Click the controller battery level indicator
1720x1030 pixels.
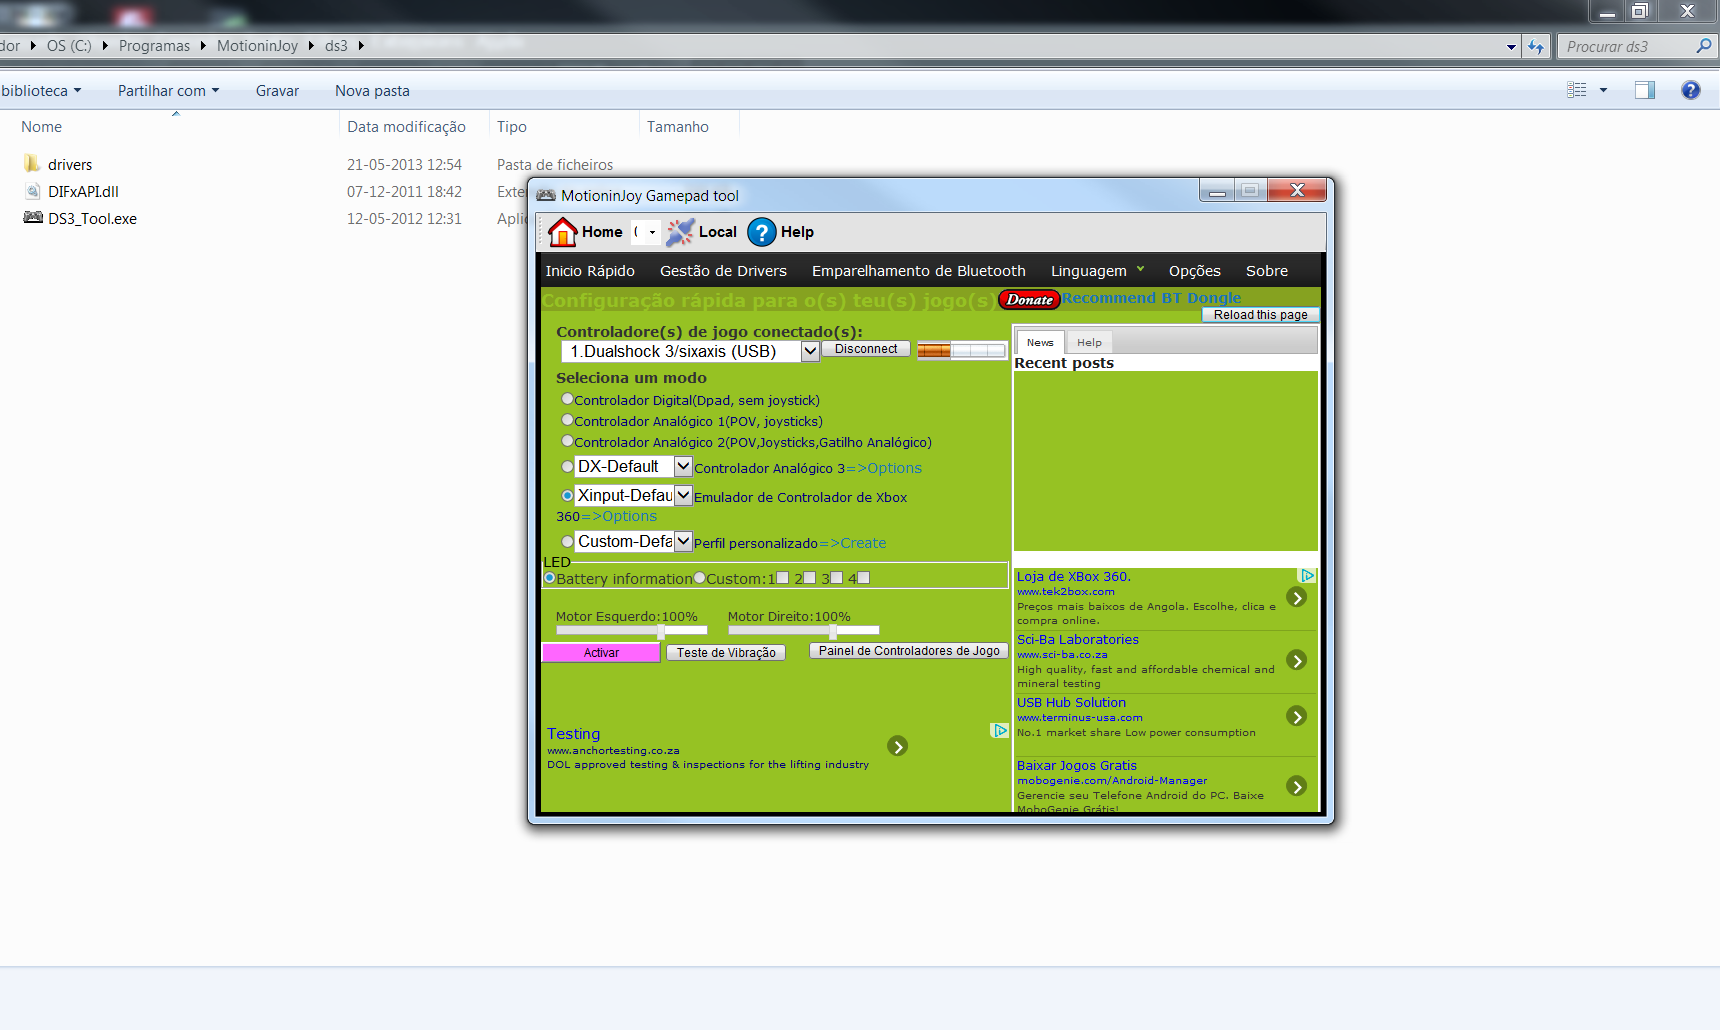[961, 350]
